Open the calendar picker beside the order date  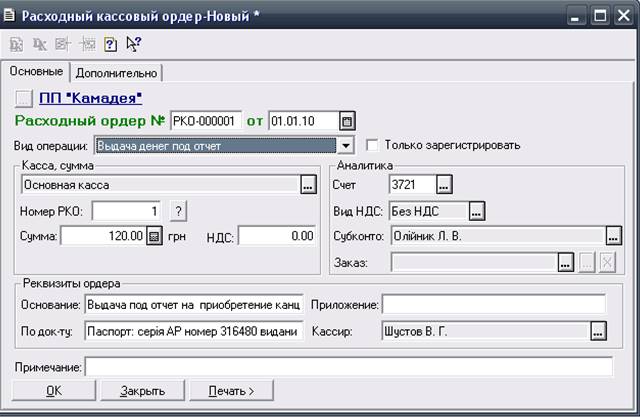(347, 122)
